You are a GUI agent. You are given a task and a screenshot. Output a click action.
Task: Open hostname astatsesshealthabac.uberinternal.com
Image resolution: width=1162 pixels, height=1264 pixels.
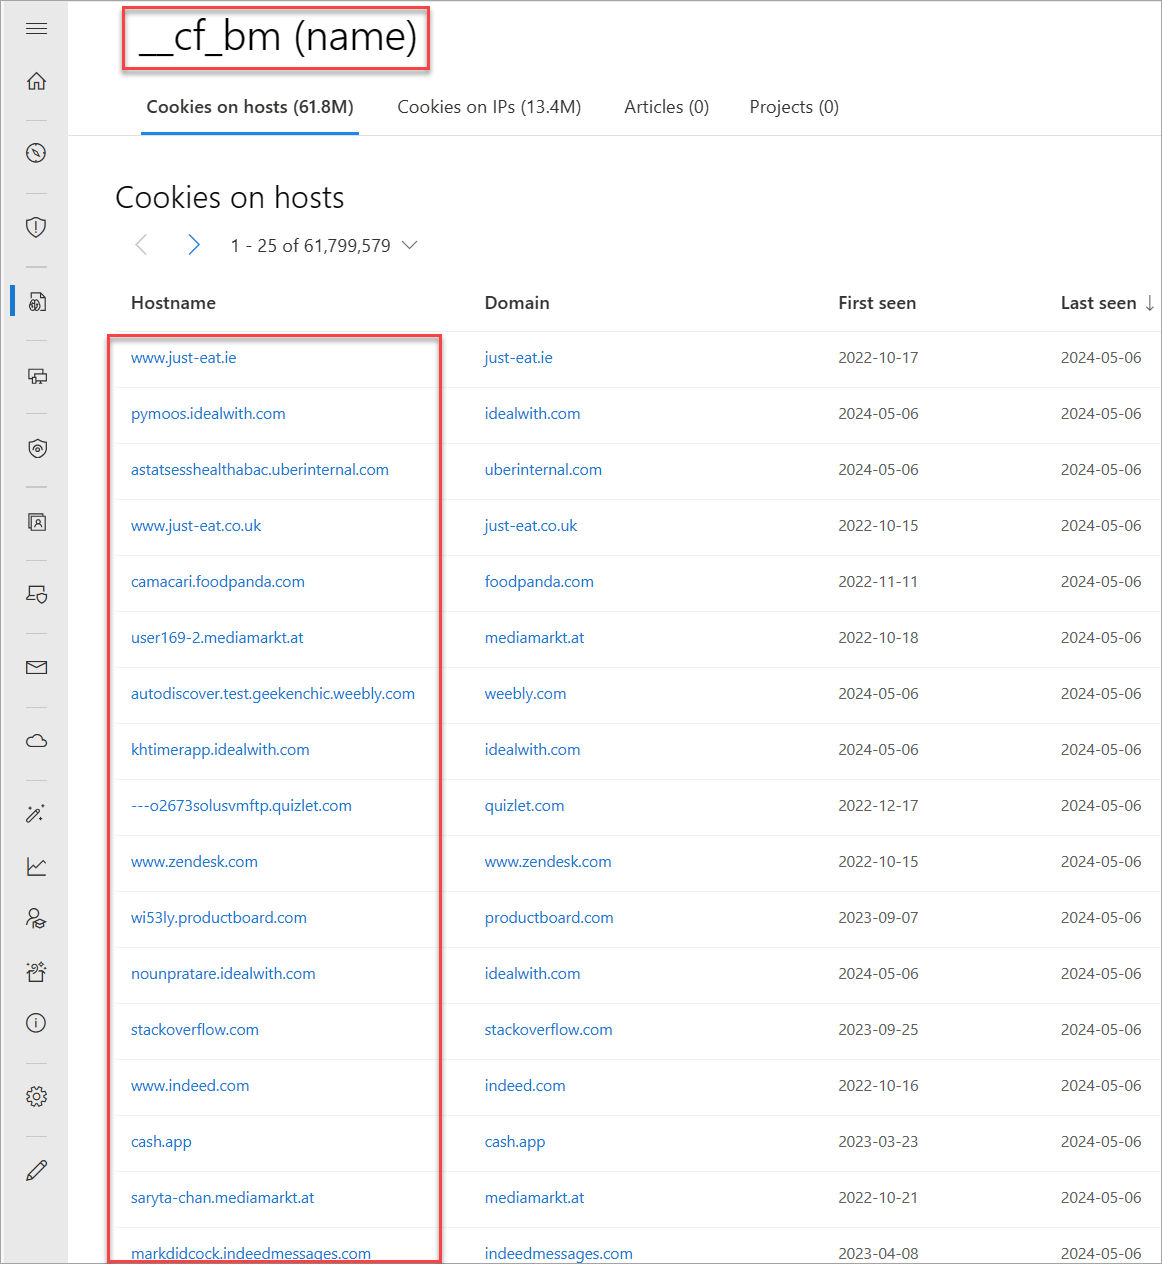click(260, 470)
